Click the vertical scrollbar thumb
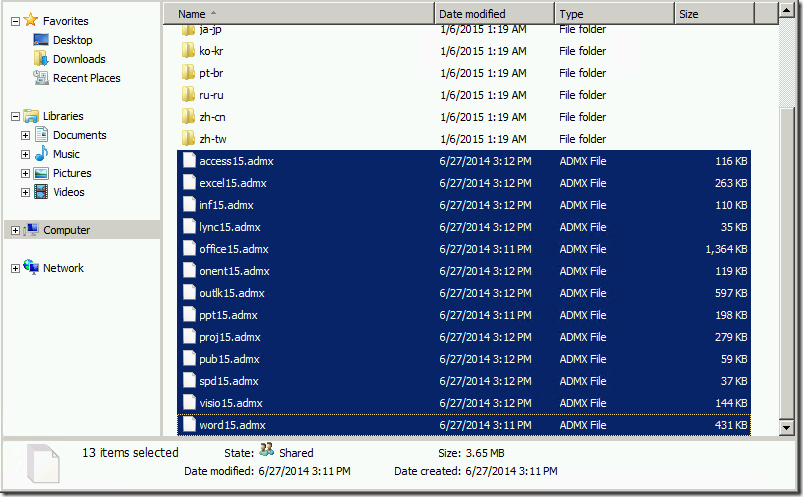 [786, 263]
